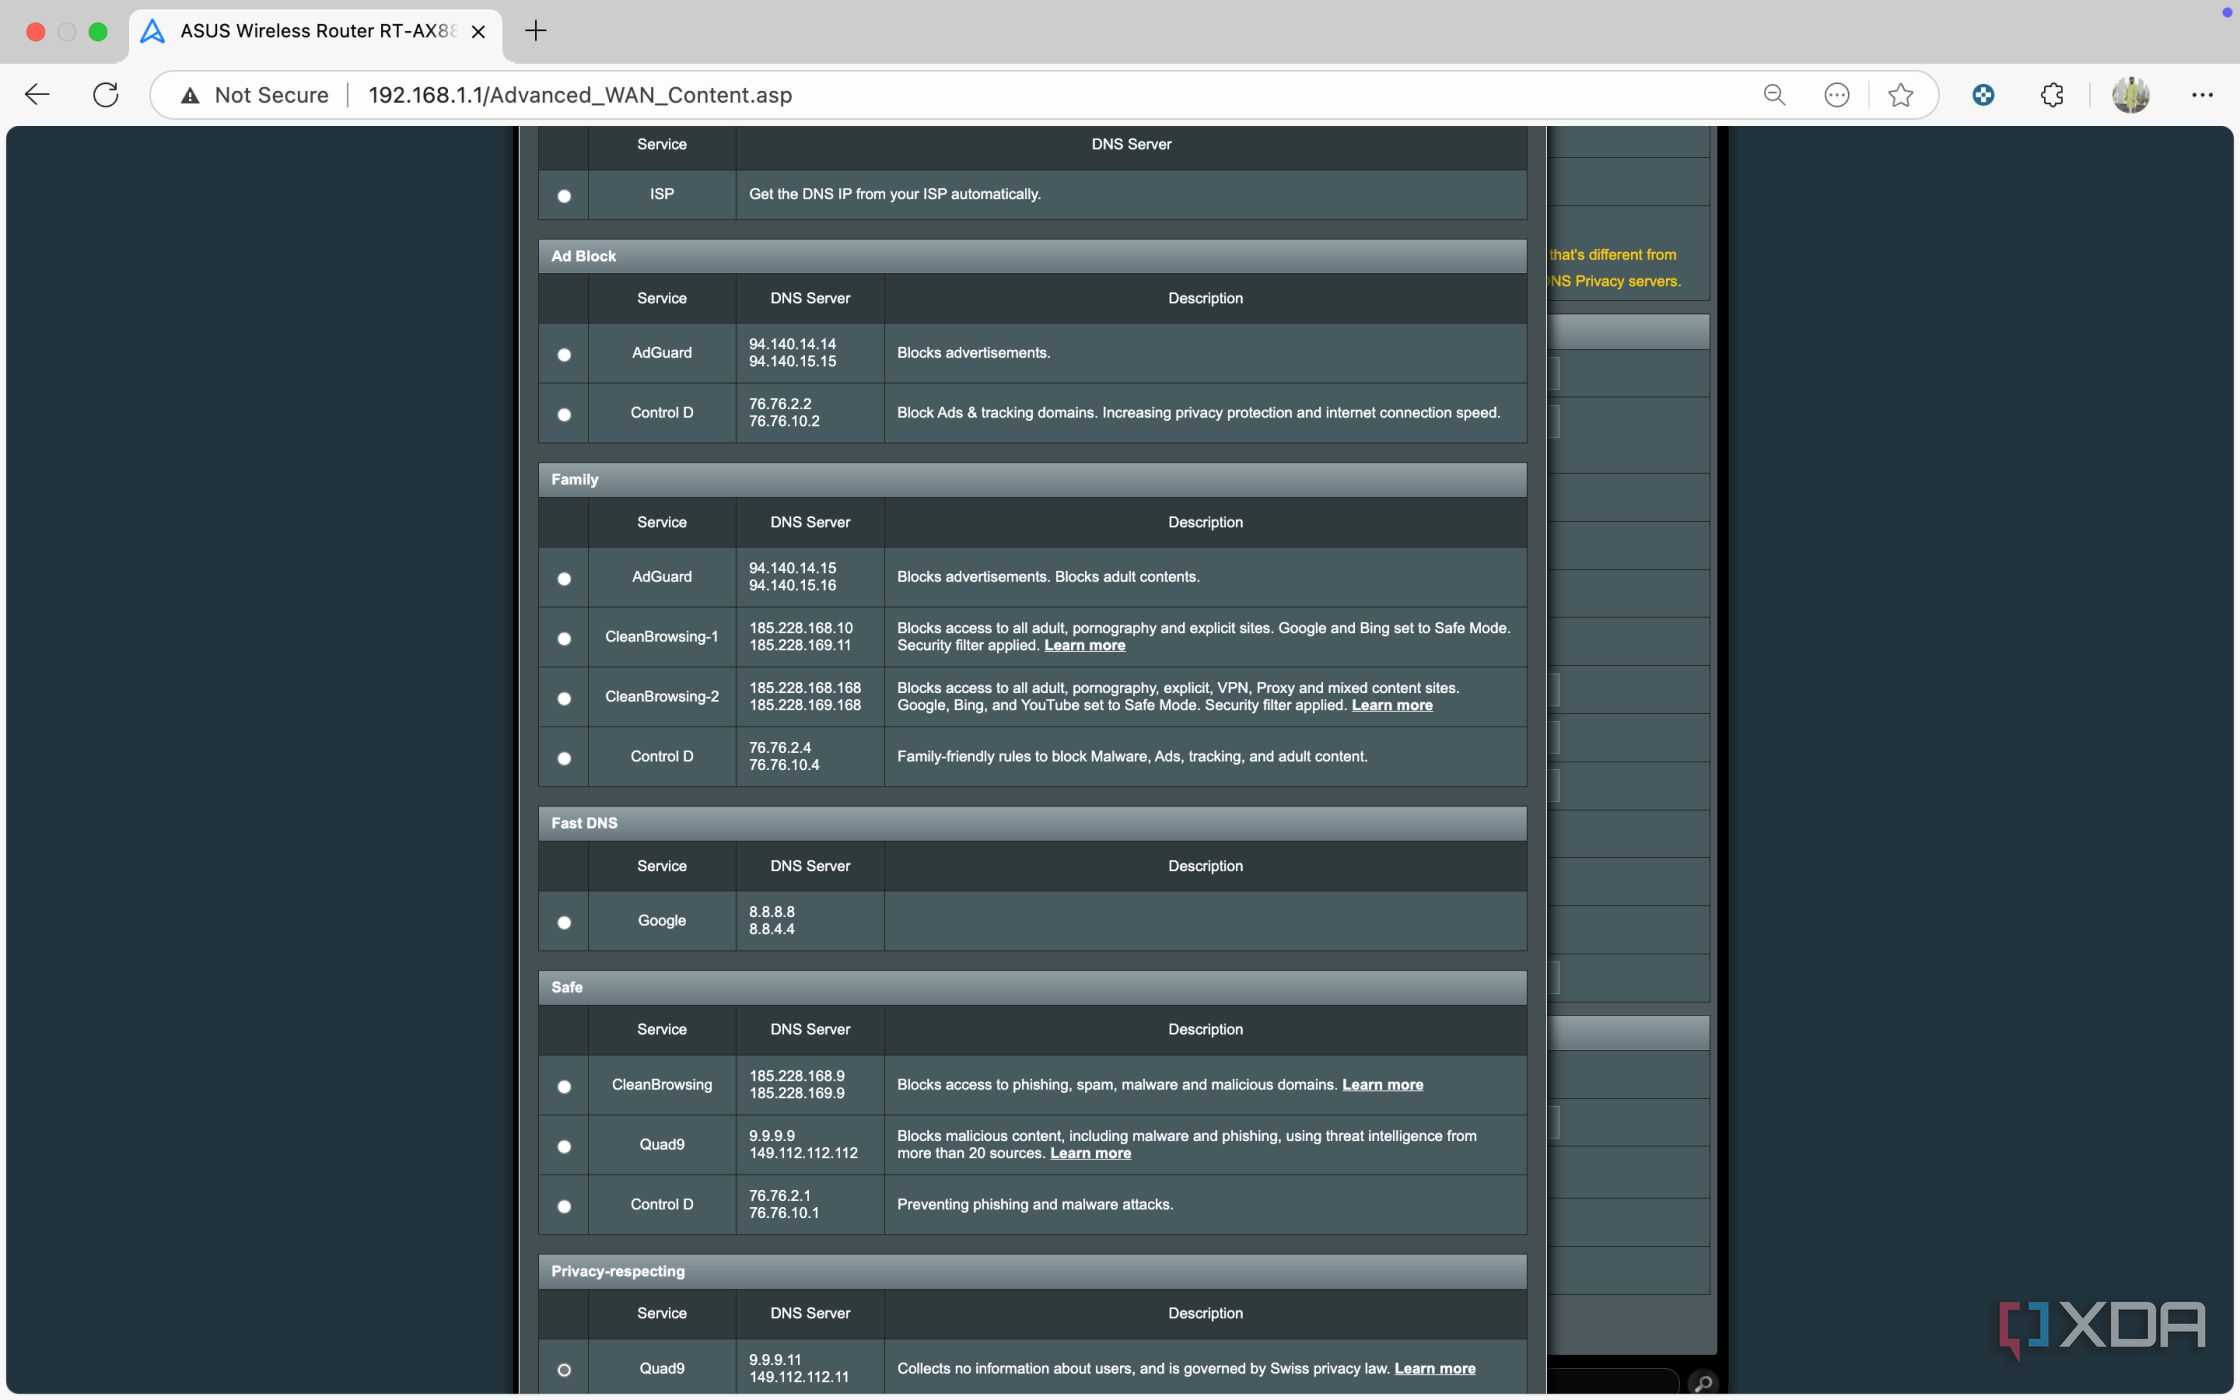Open Learn more for Quad9 privacy
The image size is (2240, 1400).
pyautogui.click(x=1434, y=1368)
